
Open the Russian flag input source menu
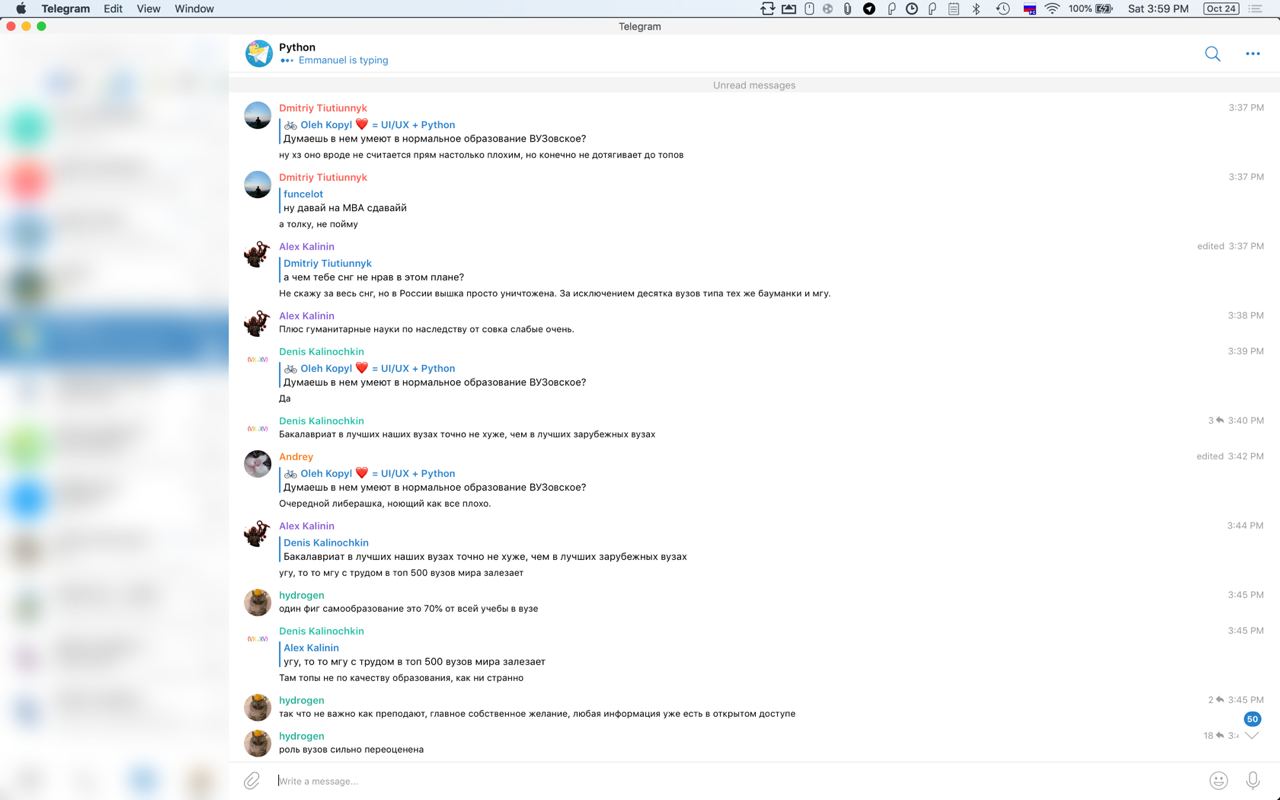click(x=1029, y=8)
